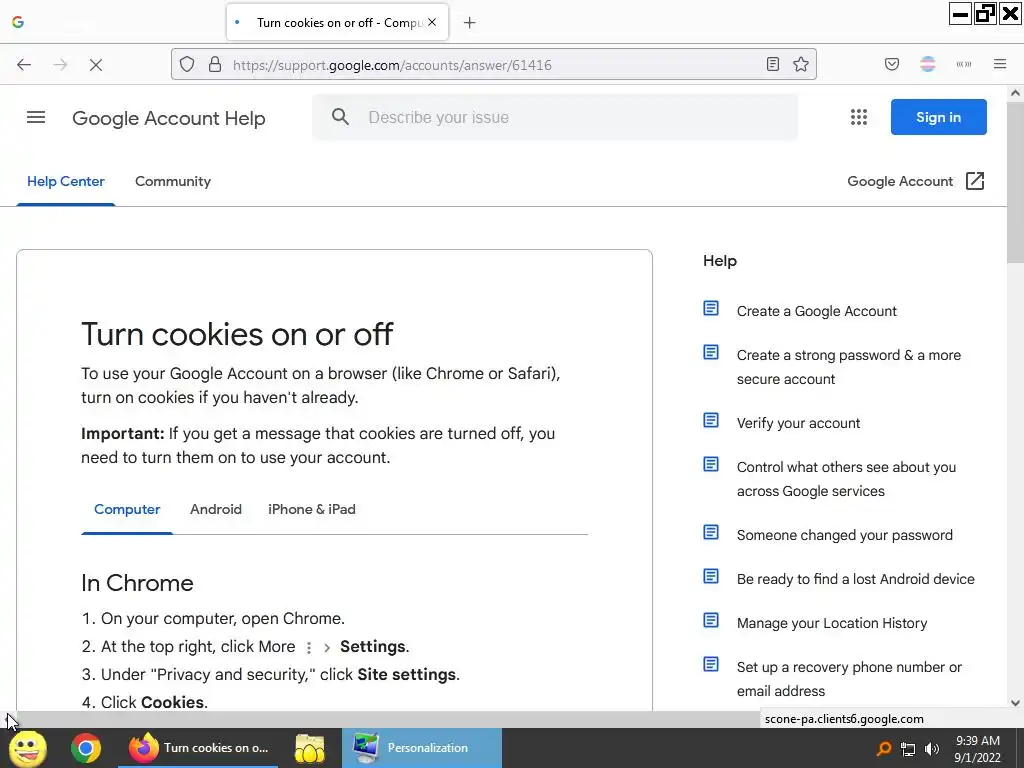The height and width of the screenshot is (768, 1024).
Task: Click the Firefox Turn cookies taskbar button
Action: point(198,748)
